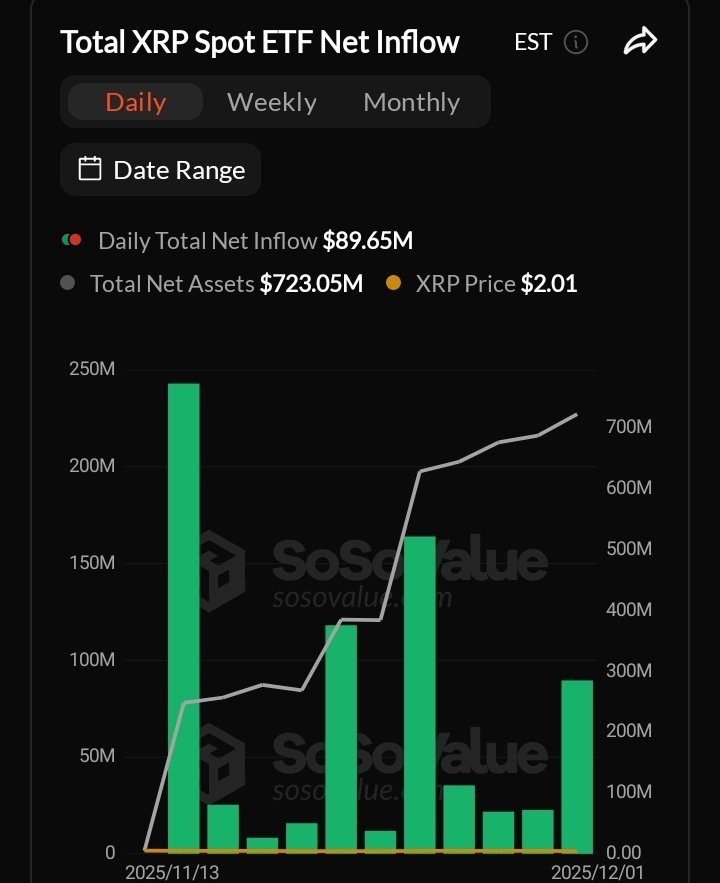Click the calendar icon in Date Range
720x883 pixels.
(90, 169)
